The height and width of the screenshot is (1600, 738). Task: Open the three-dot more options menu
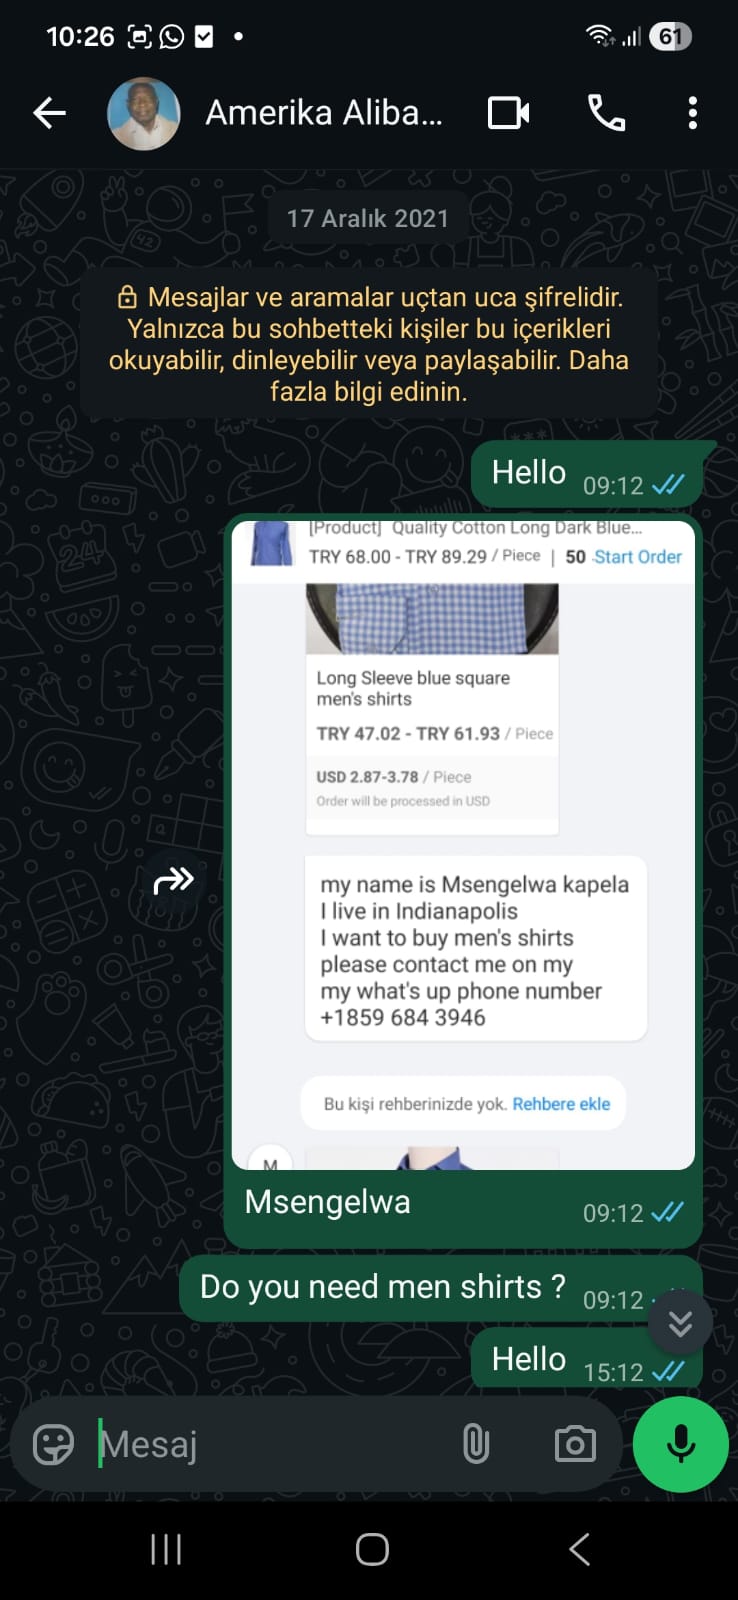click(x=692, y=113)
